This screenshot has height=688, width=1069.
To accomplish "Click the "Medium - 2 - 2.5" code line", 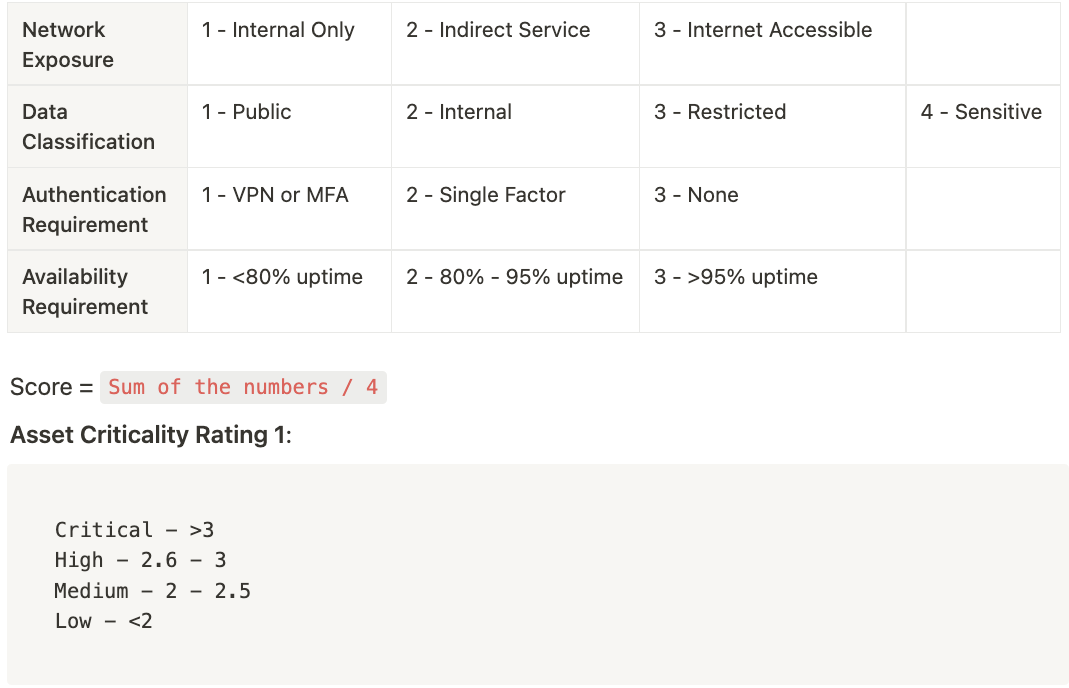I will click(x=152, y=591).
